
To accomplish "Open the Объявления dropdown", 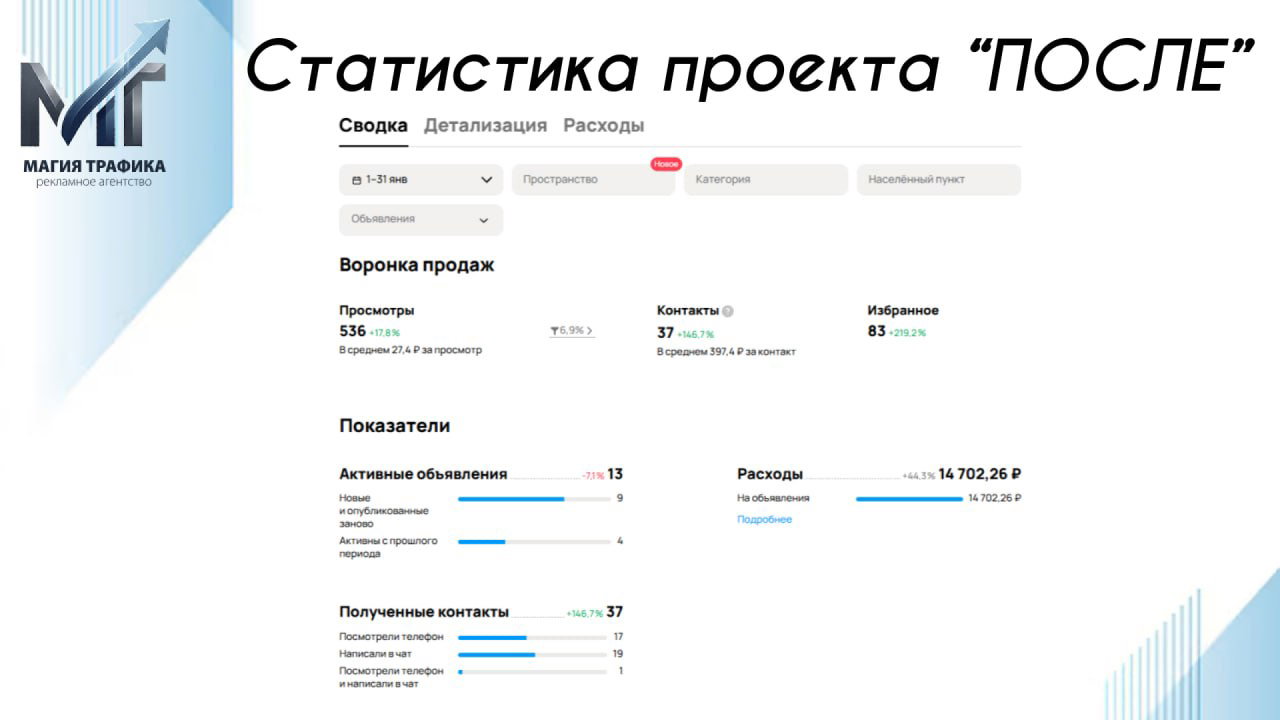I will (421, 220).
